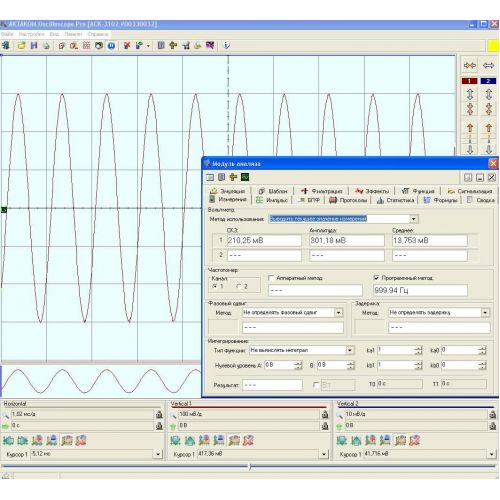Expand the phase shift method dropdown
500x500 pixels.
coord(338,313)
